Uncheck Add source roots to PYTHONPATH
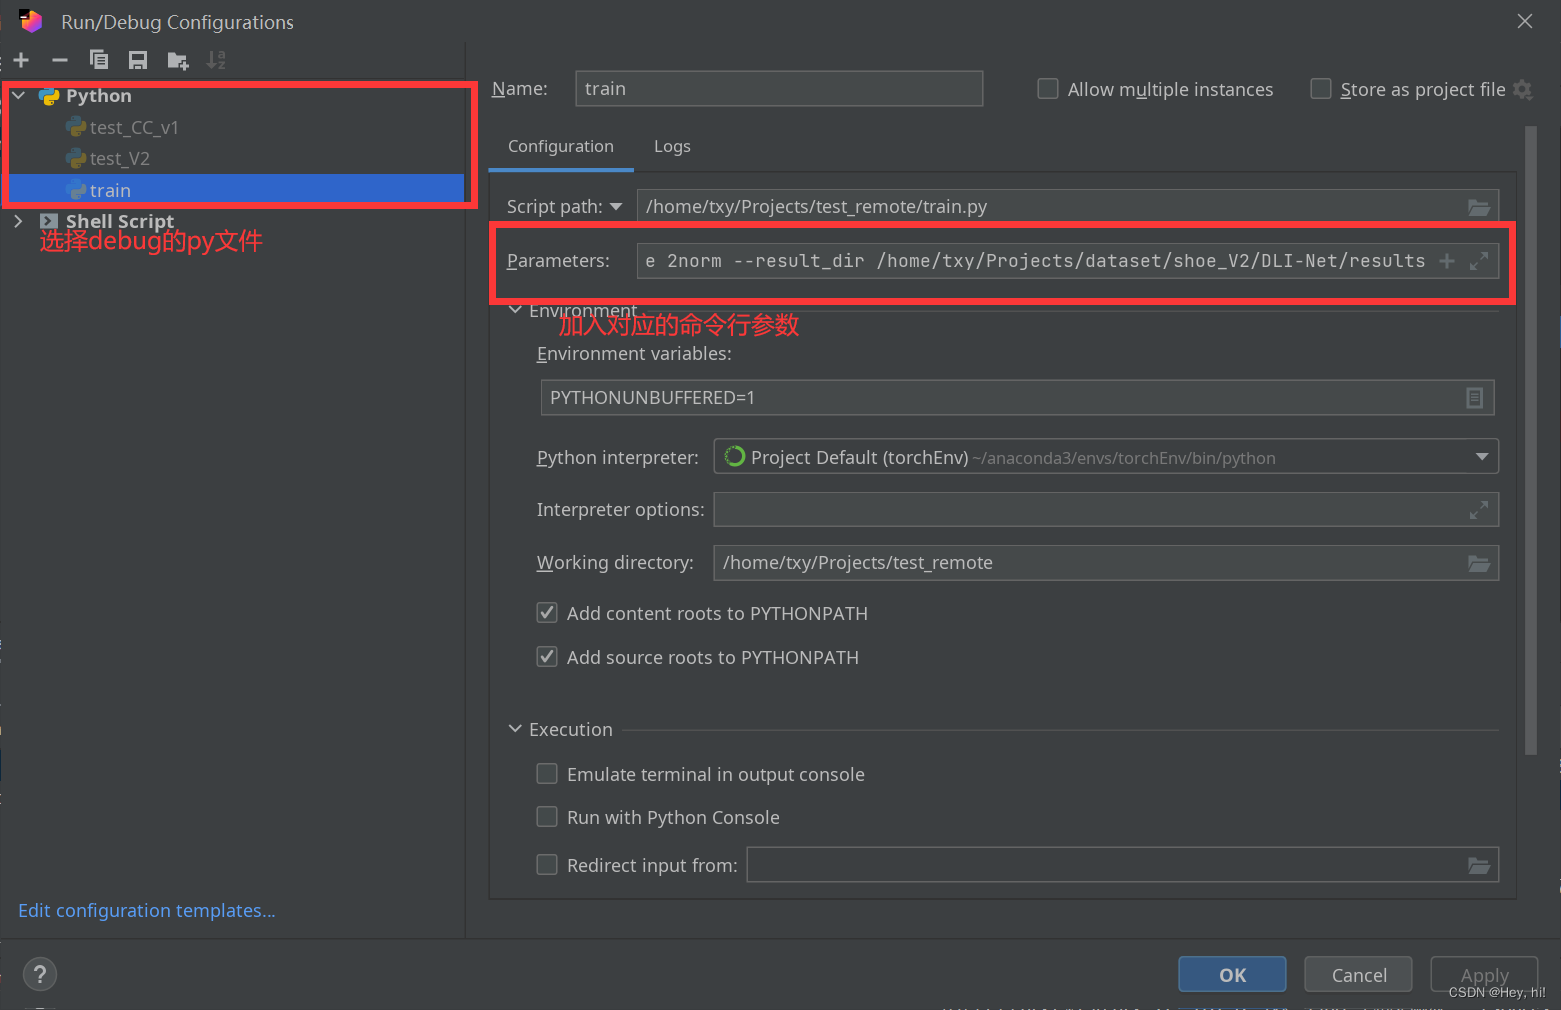1561x1010 pixels. click(547, 656)
